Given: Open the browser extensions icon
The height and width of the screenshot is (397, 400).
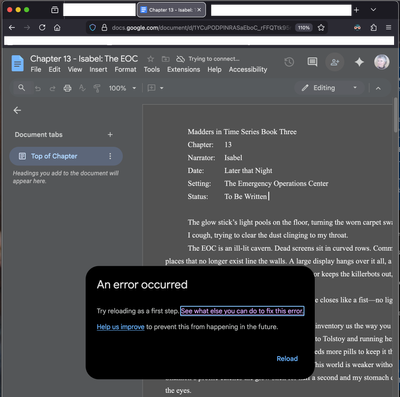Looking at the screenshot, I should [374, 27].
